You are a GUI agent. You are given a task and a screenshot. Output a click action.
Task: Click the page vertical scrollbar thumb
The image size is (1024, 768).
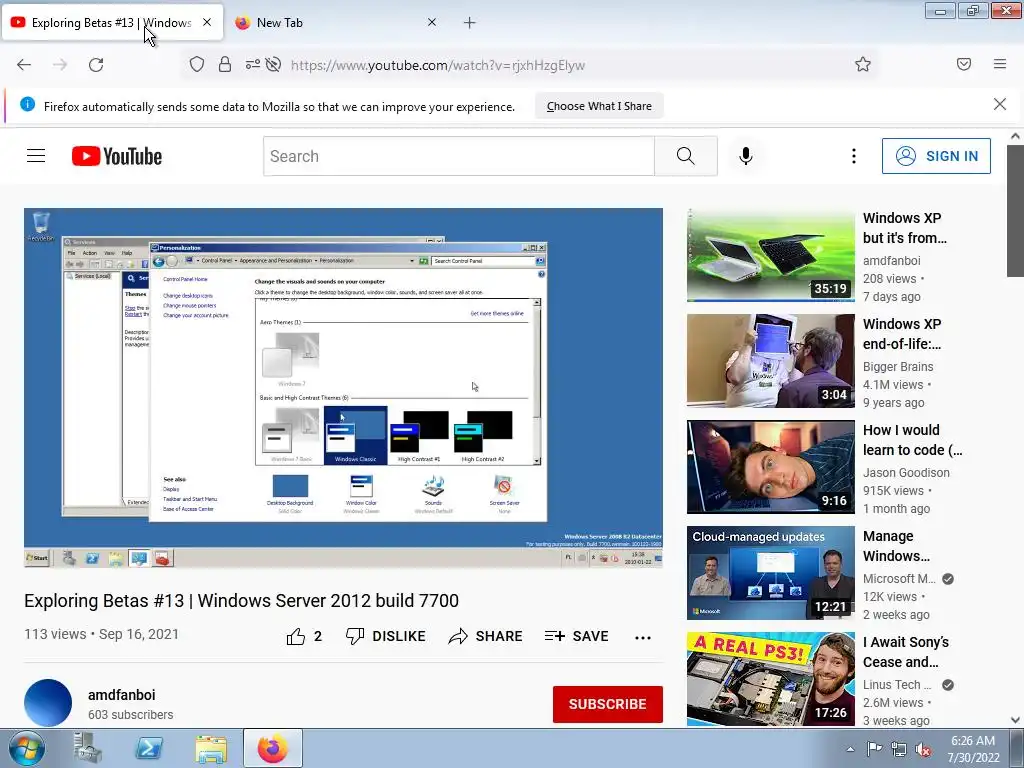(x=1015, y=211)
